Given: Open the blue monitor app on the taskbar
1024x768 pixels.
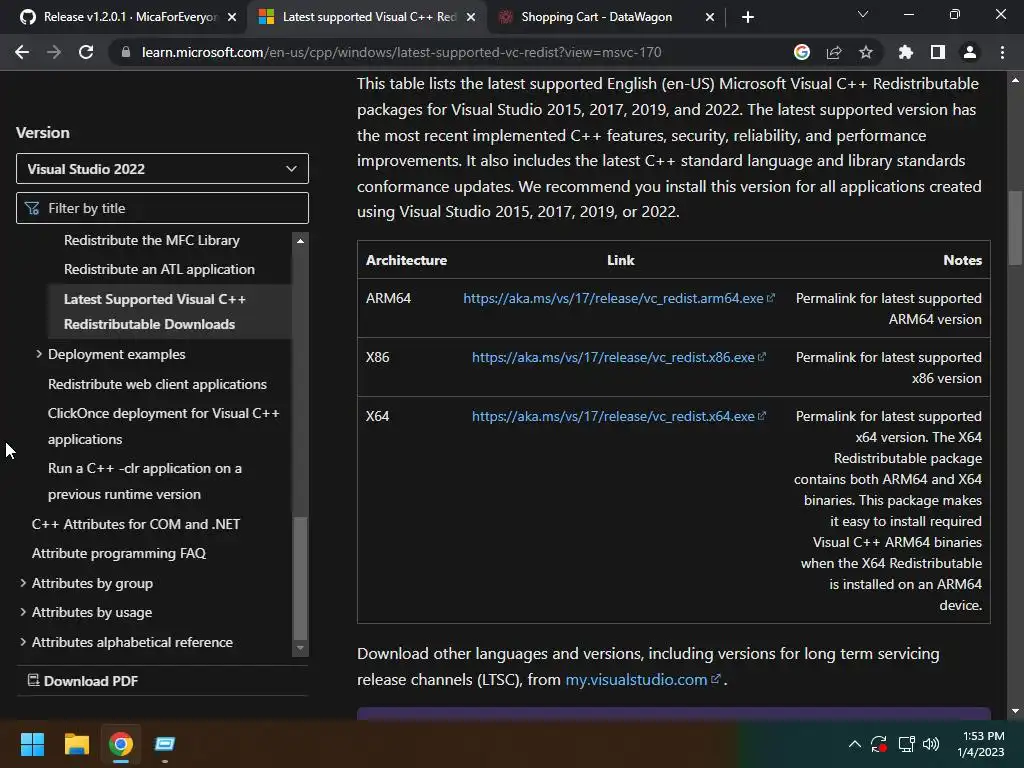Looking at the screenshot, I should tap(165, 744).
